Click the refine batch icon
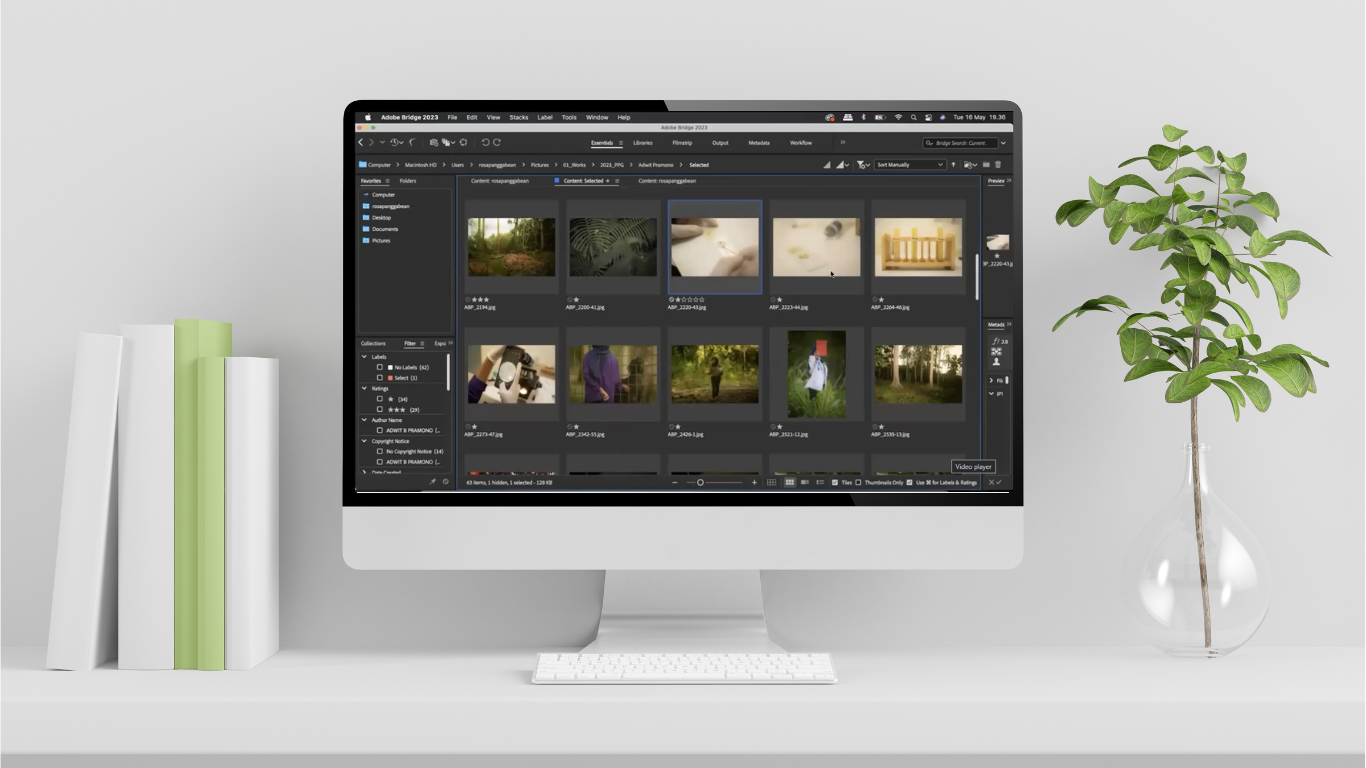Screen dimensions: 1366x768 (x=447, y=143)
